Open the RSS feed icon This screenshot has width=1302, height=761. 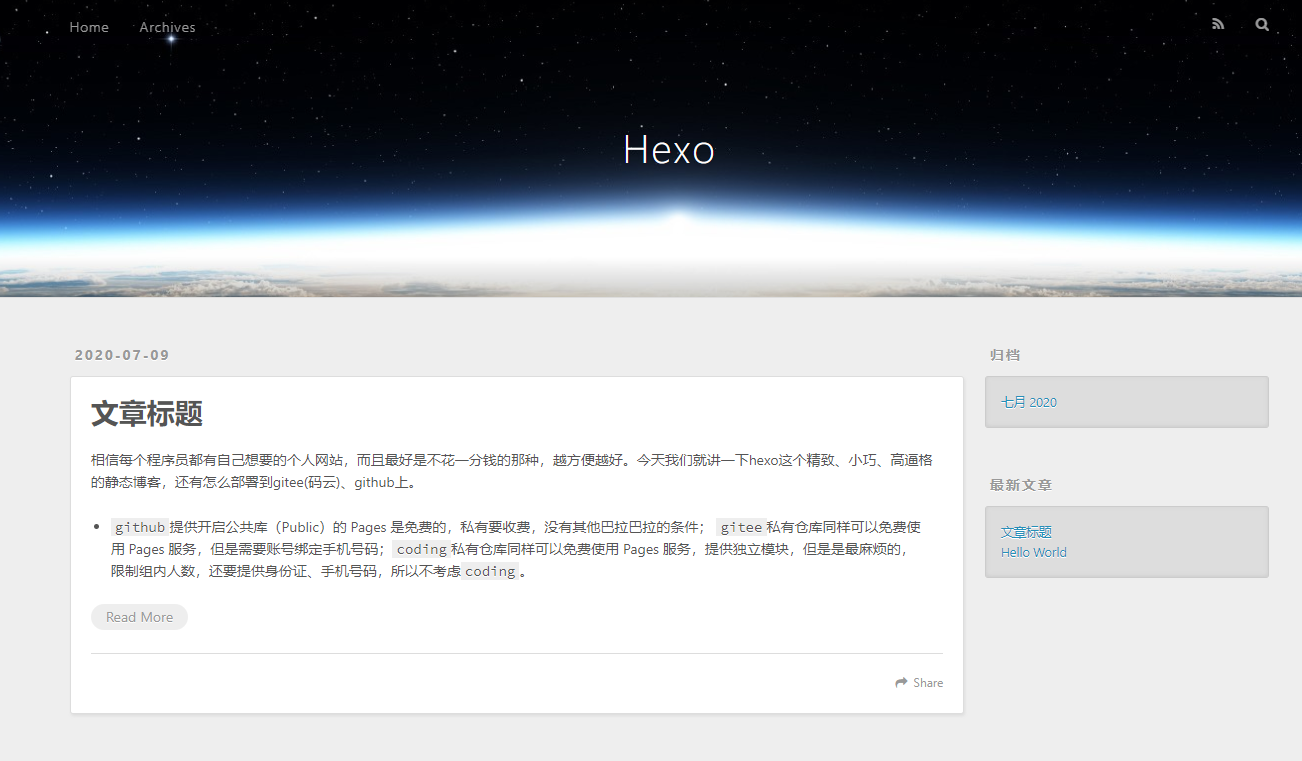pyautogui.click(x=1217, y=25)
